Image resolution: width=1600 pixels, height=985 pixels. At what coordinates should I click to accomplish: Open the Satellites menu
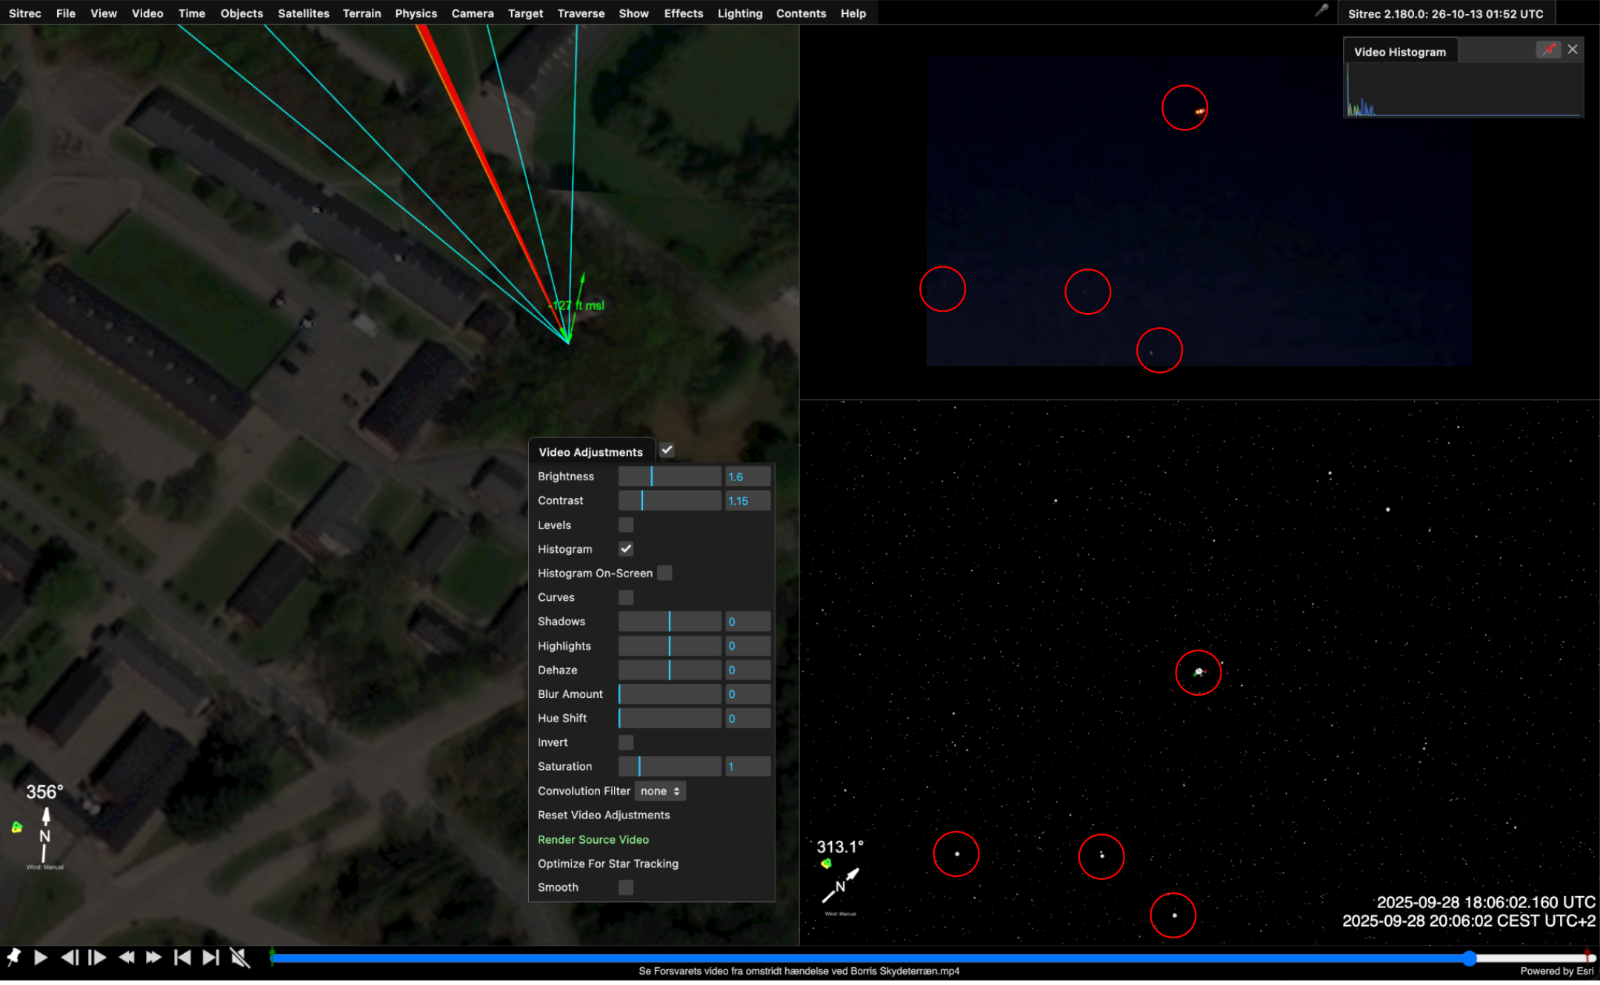tap(303, 13)
